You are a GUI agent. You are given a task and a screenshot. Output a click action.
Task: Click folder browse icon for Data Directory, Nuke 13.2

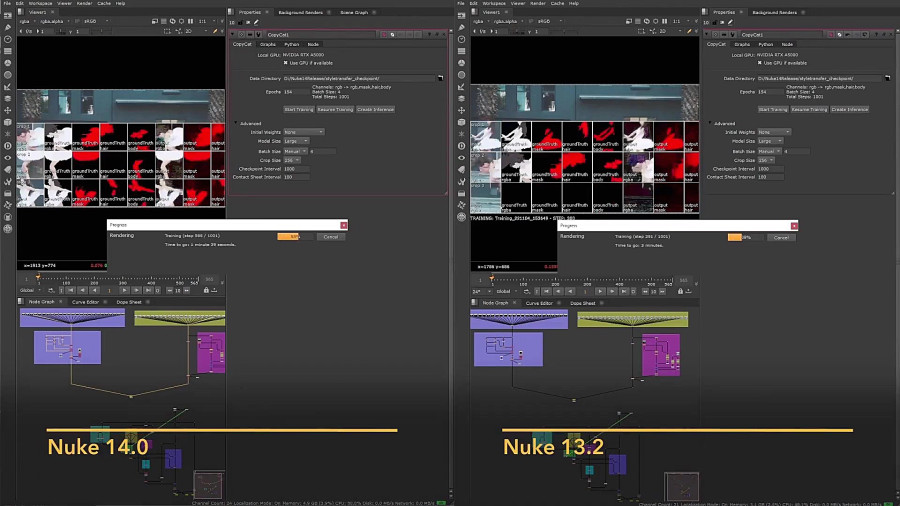(x=887, y=78)
